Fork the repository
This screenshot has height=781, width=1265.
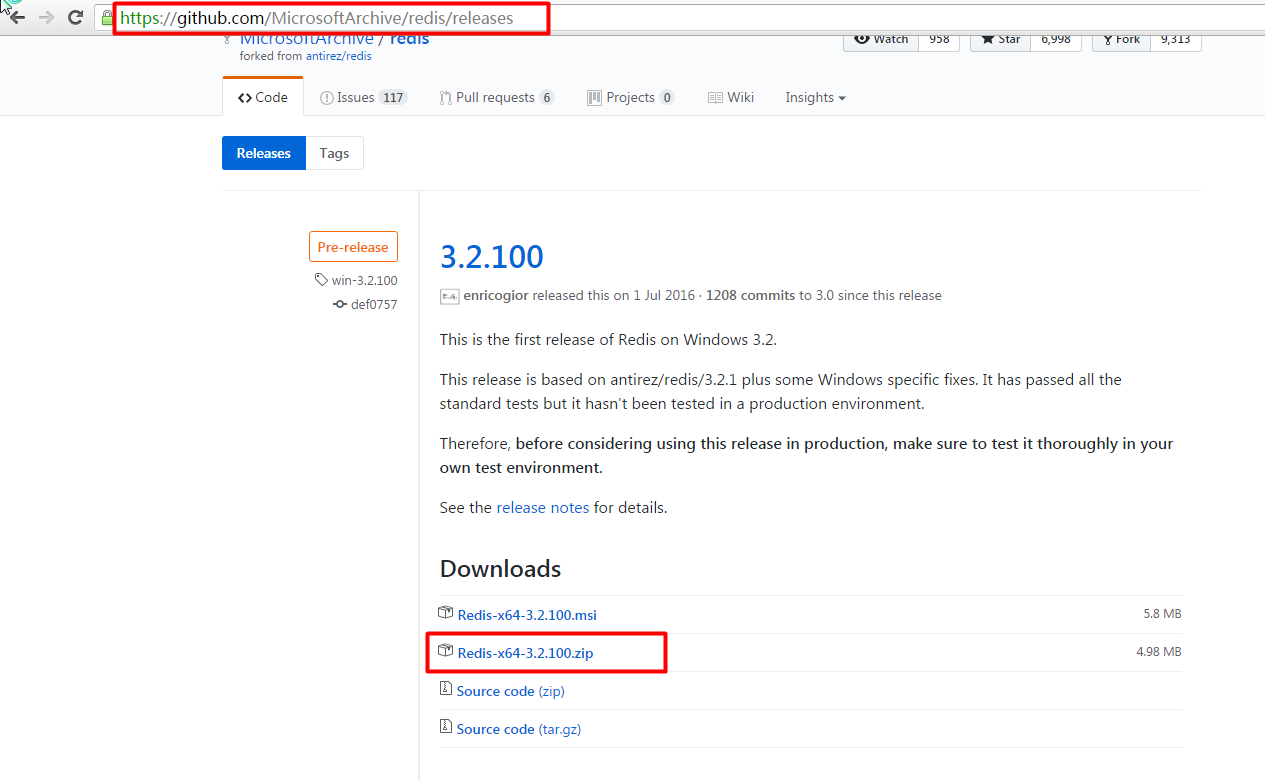(x=1120, y=39)
